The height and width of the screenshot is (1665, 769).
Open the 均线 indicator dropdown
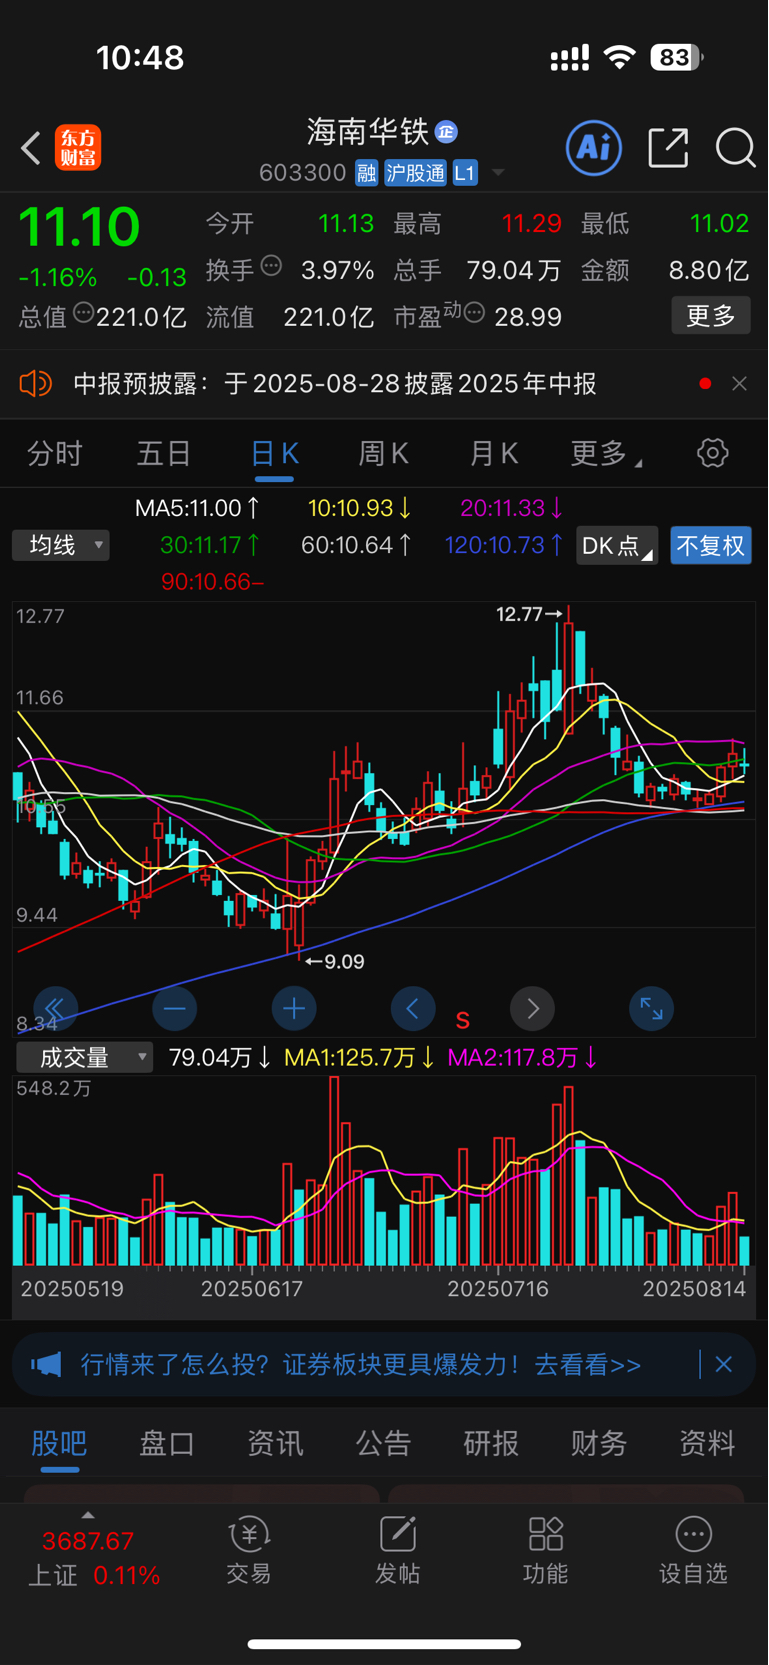[61, 545]
